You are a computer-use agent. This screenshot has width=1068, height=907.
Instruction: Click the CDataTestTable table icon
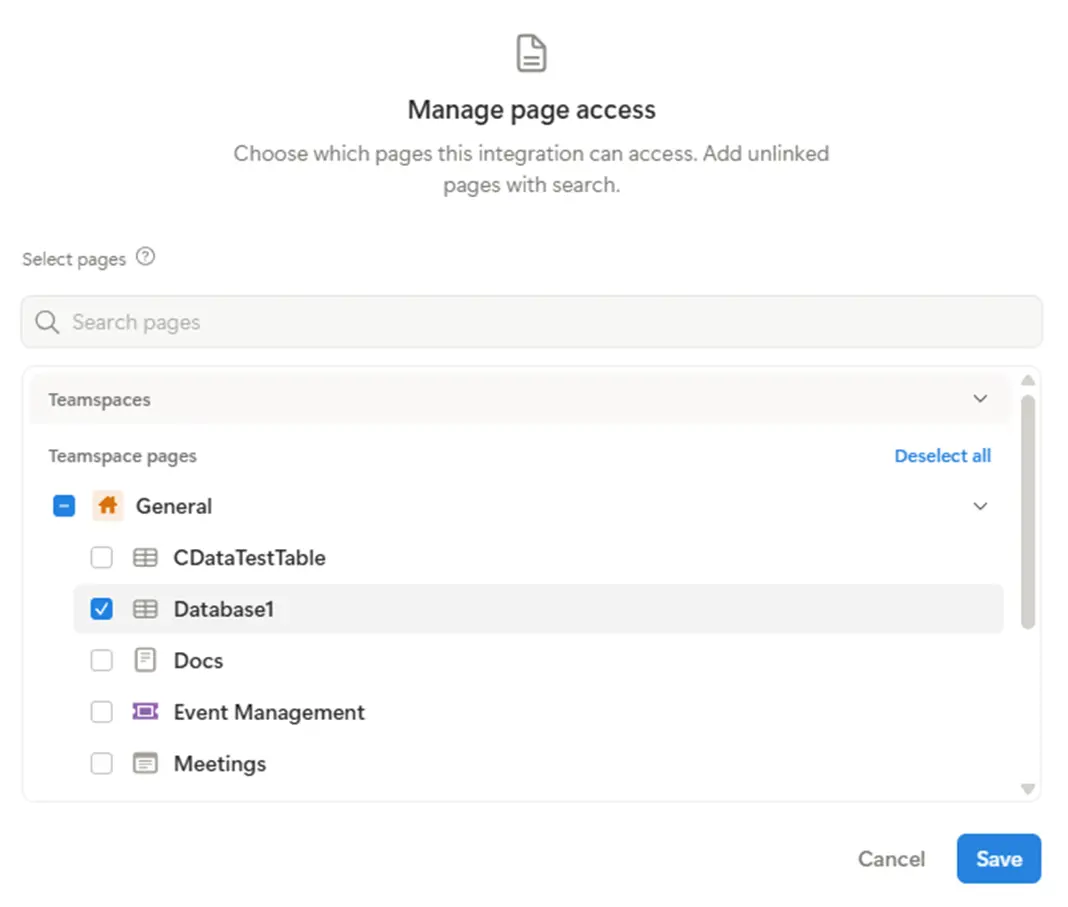click(x=145, y=558)
